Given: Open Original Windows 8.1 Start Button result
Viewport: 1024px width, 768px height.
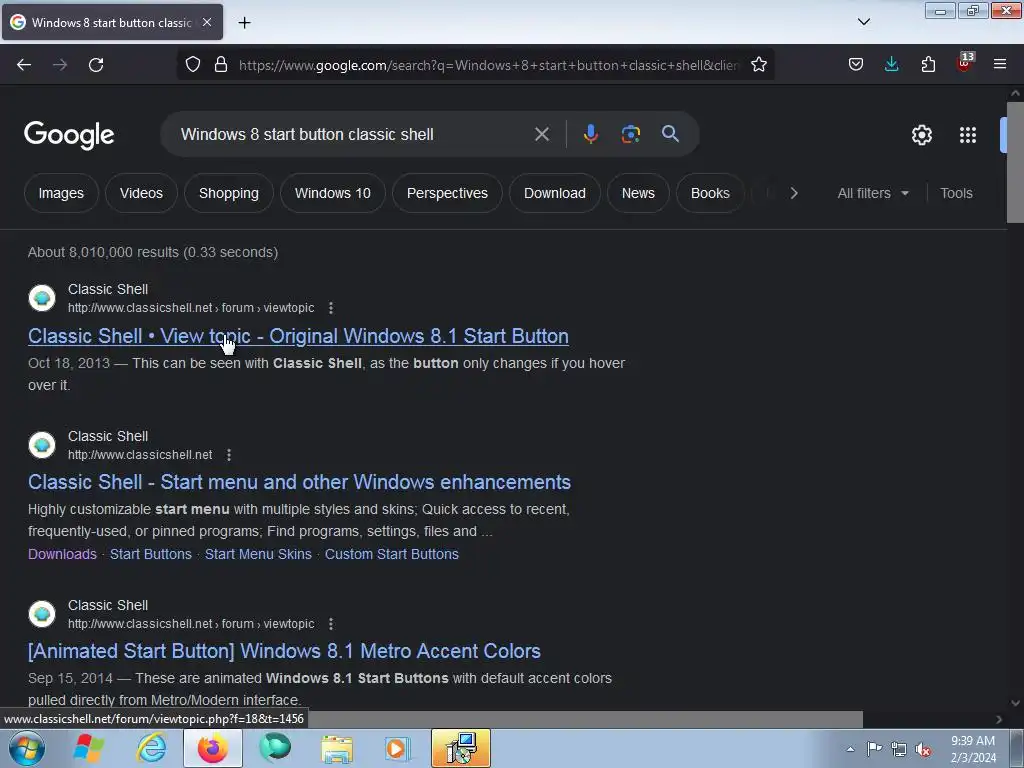Looking at the screenshot, I should [x=298, y=336].
